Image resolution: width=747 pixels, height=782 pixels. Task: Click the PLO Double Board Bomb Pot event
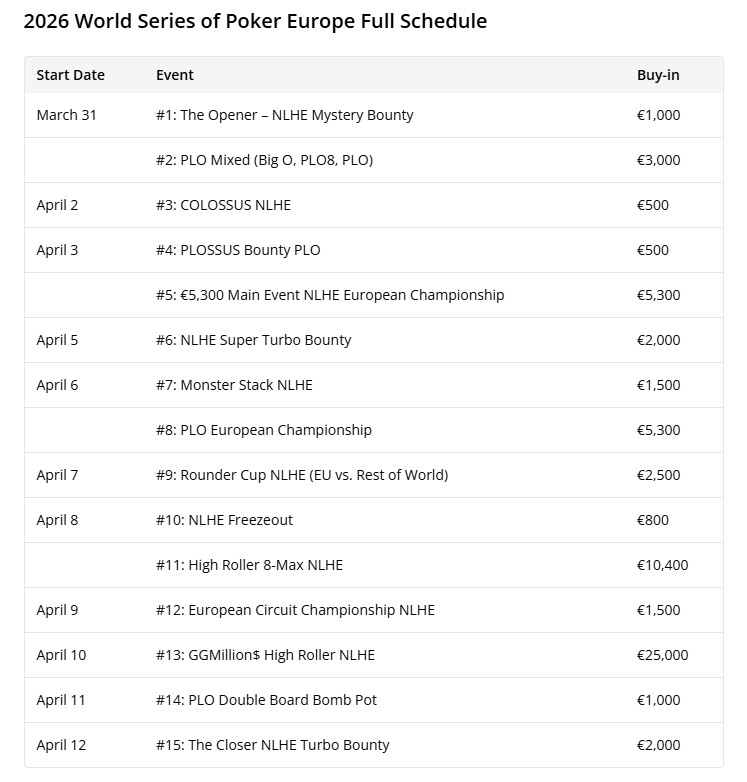(266, 700)
